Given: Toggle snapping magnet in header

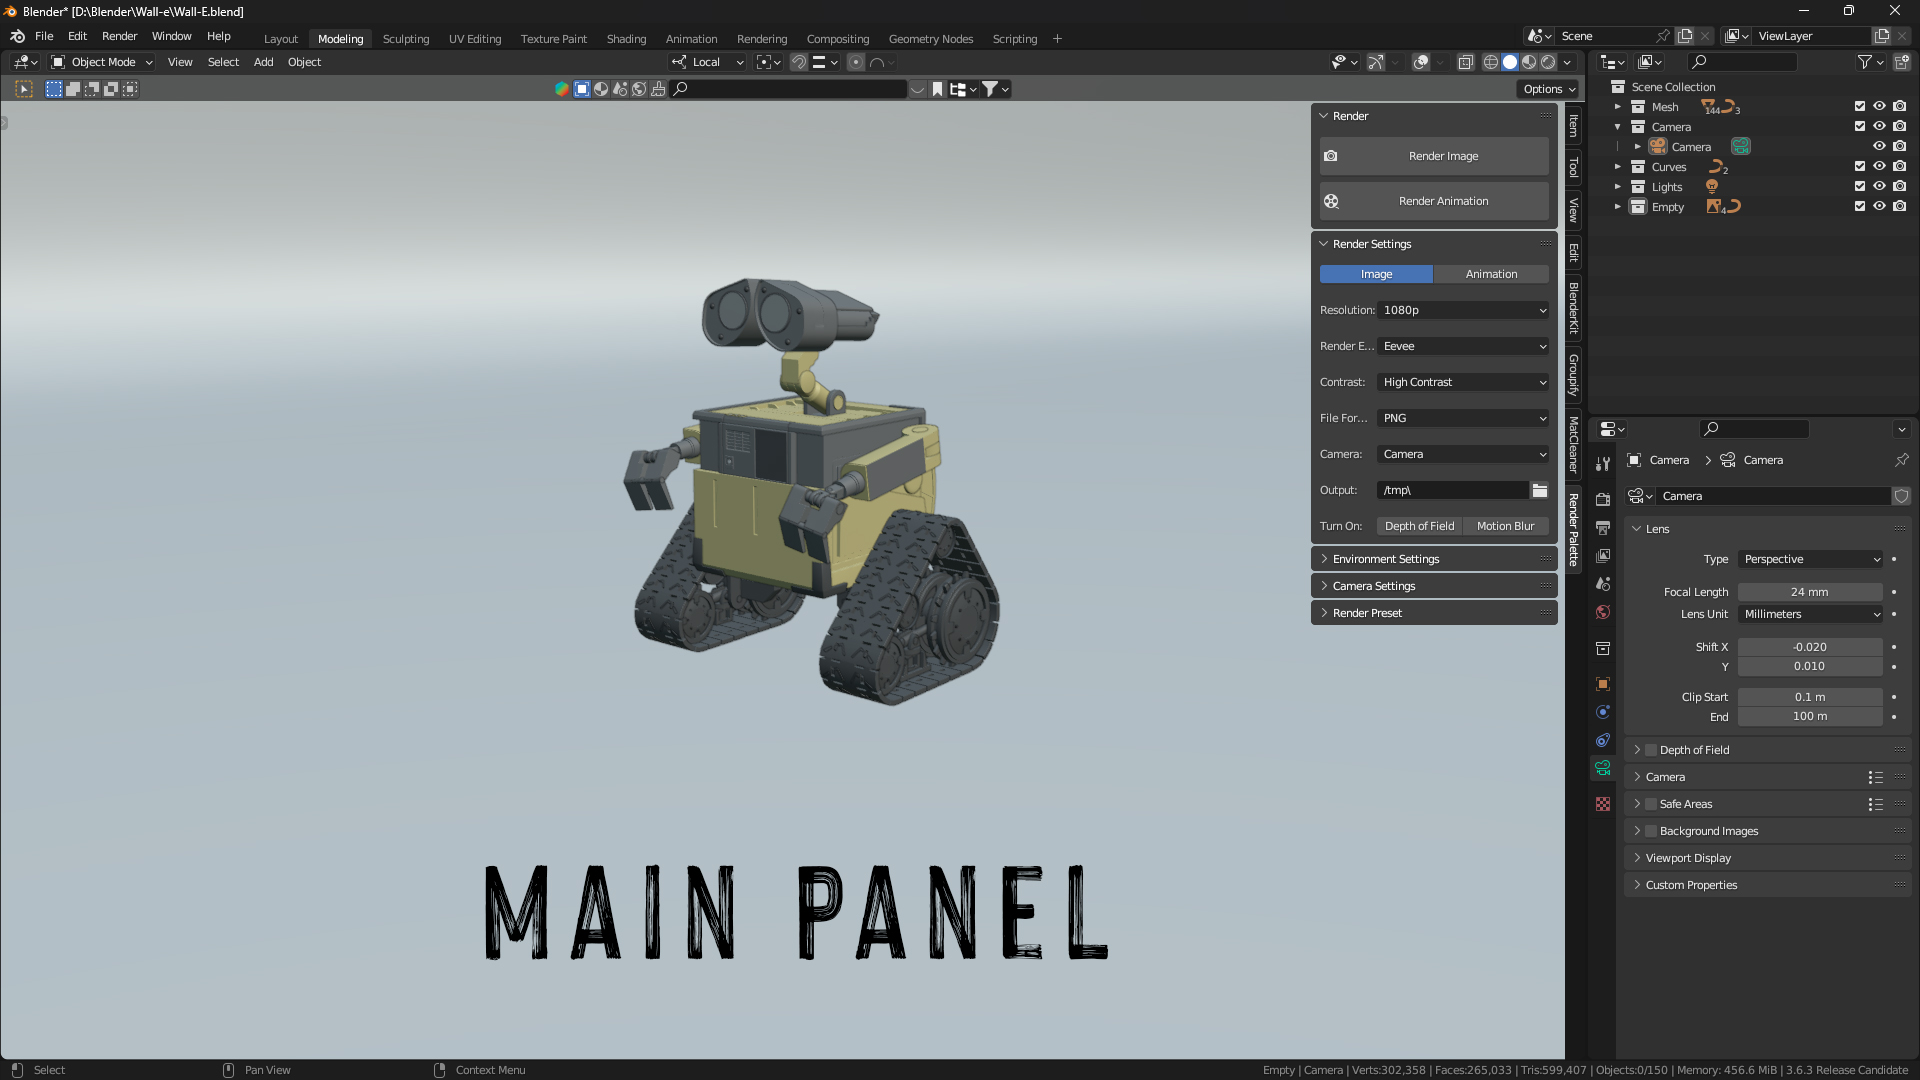Looking at the screenshot, I should click(x=799, y=62).
